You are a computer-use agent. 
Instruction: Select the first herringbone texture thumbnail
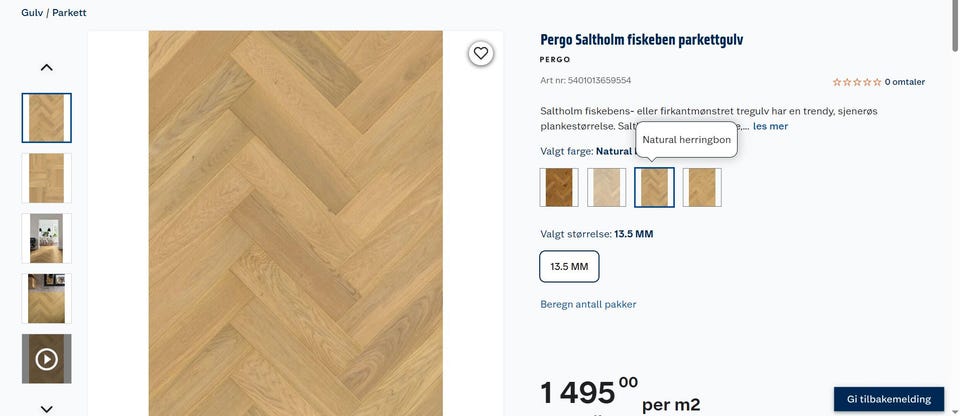coord(47,118)
